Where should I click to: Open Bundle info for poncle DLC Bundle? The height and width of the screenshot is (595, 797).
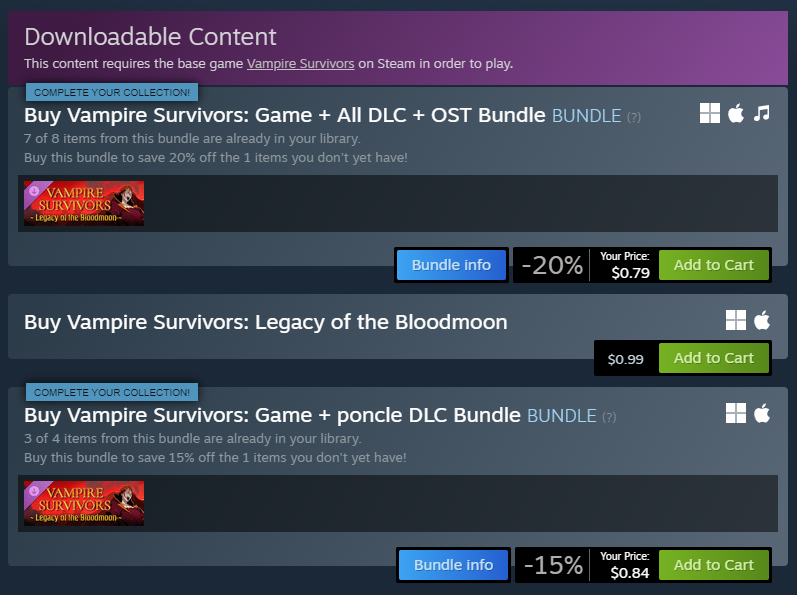pyautogui.click(x=453, y=565)
